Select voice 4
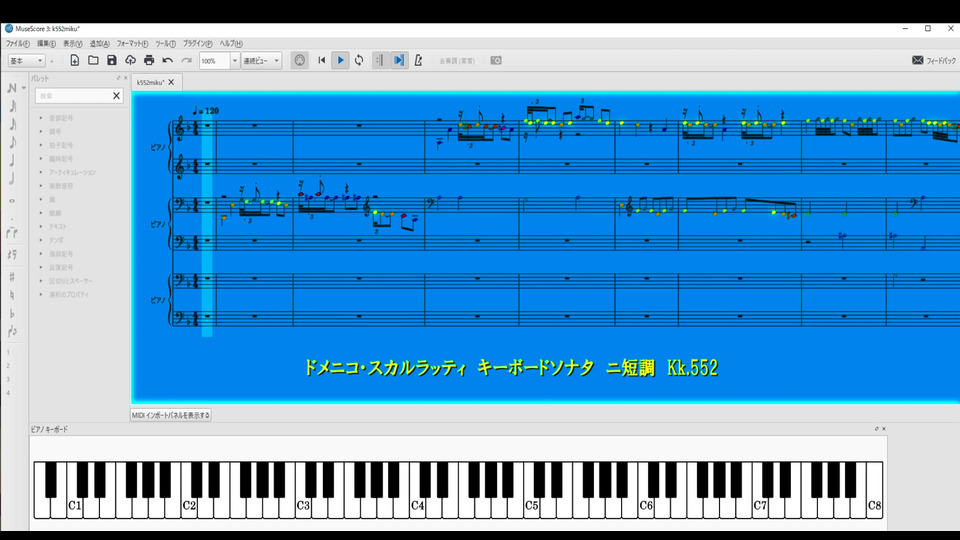Screen dimensions: 960x540 pos(9,392)
